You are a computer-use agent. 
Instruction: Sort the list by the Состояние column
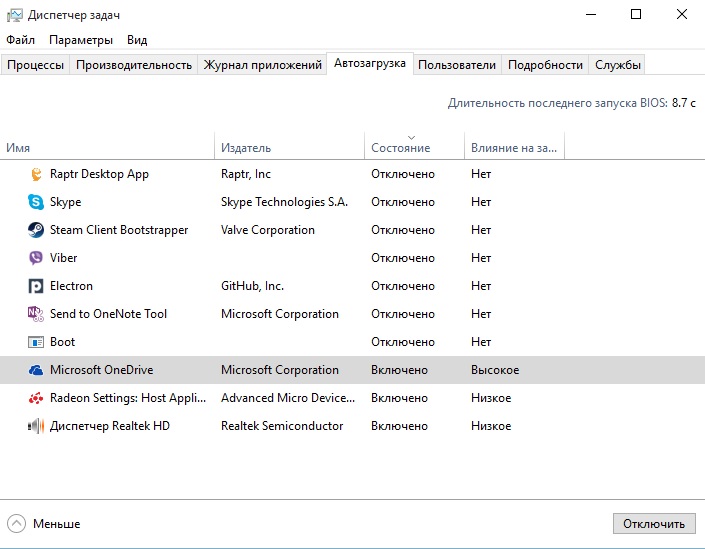click(400, 148)
